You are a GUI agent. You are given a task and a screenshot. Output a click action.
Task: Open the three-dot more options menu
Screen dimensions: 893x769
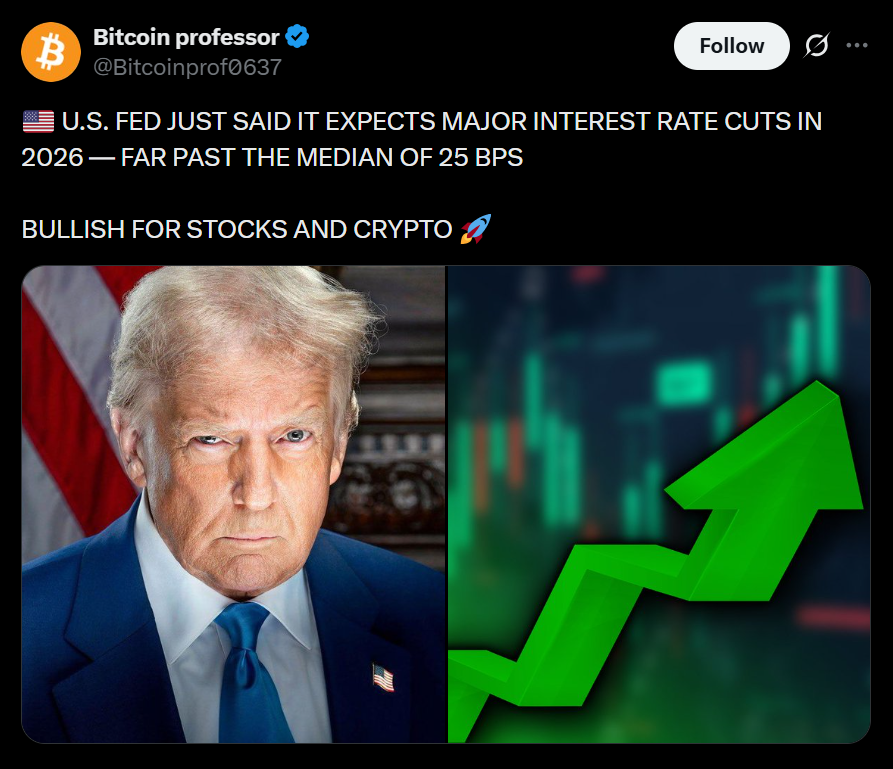[857, 46]
